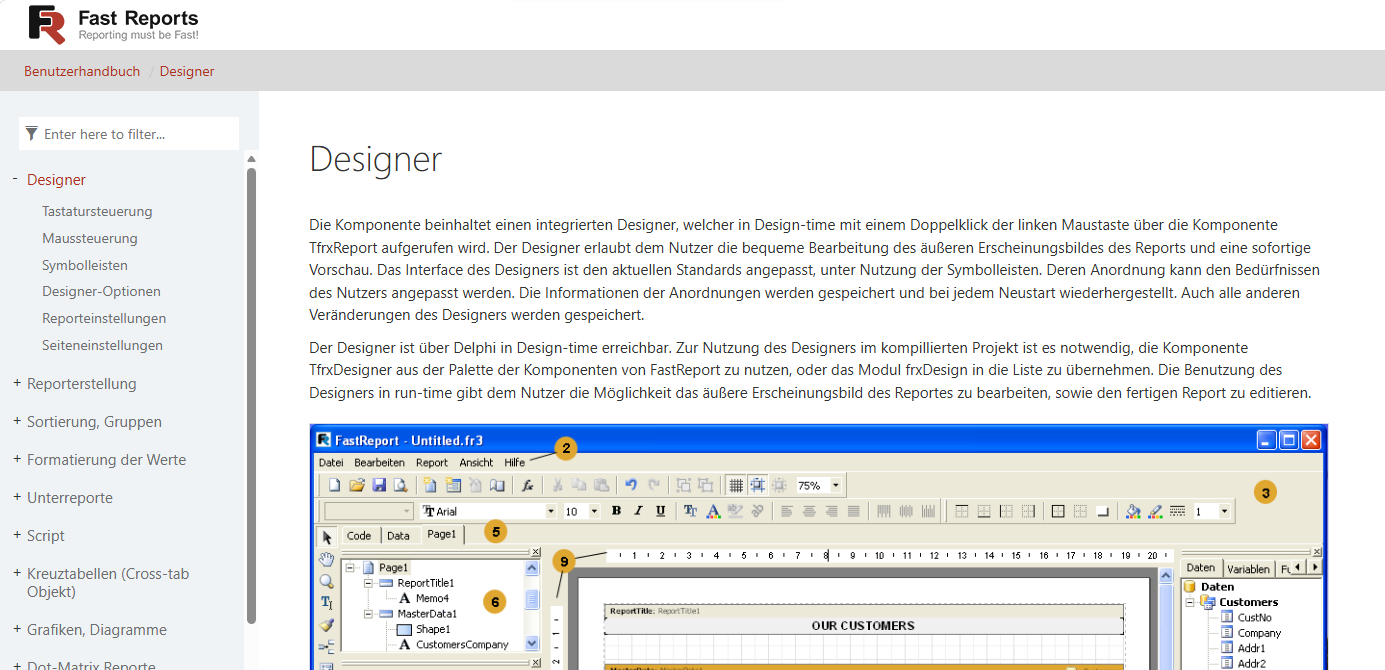Switch to the Data tab
The width and height of the screenshot is (1385, 670).
click(398, 536)
